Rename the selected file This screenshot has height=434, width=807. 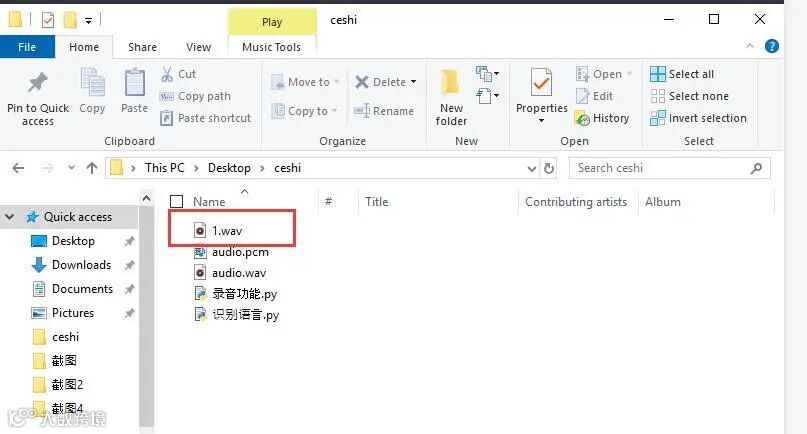[x=384, y=111]
